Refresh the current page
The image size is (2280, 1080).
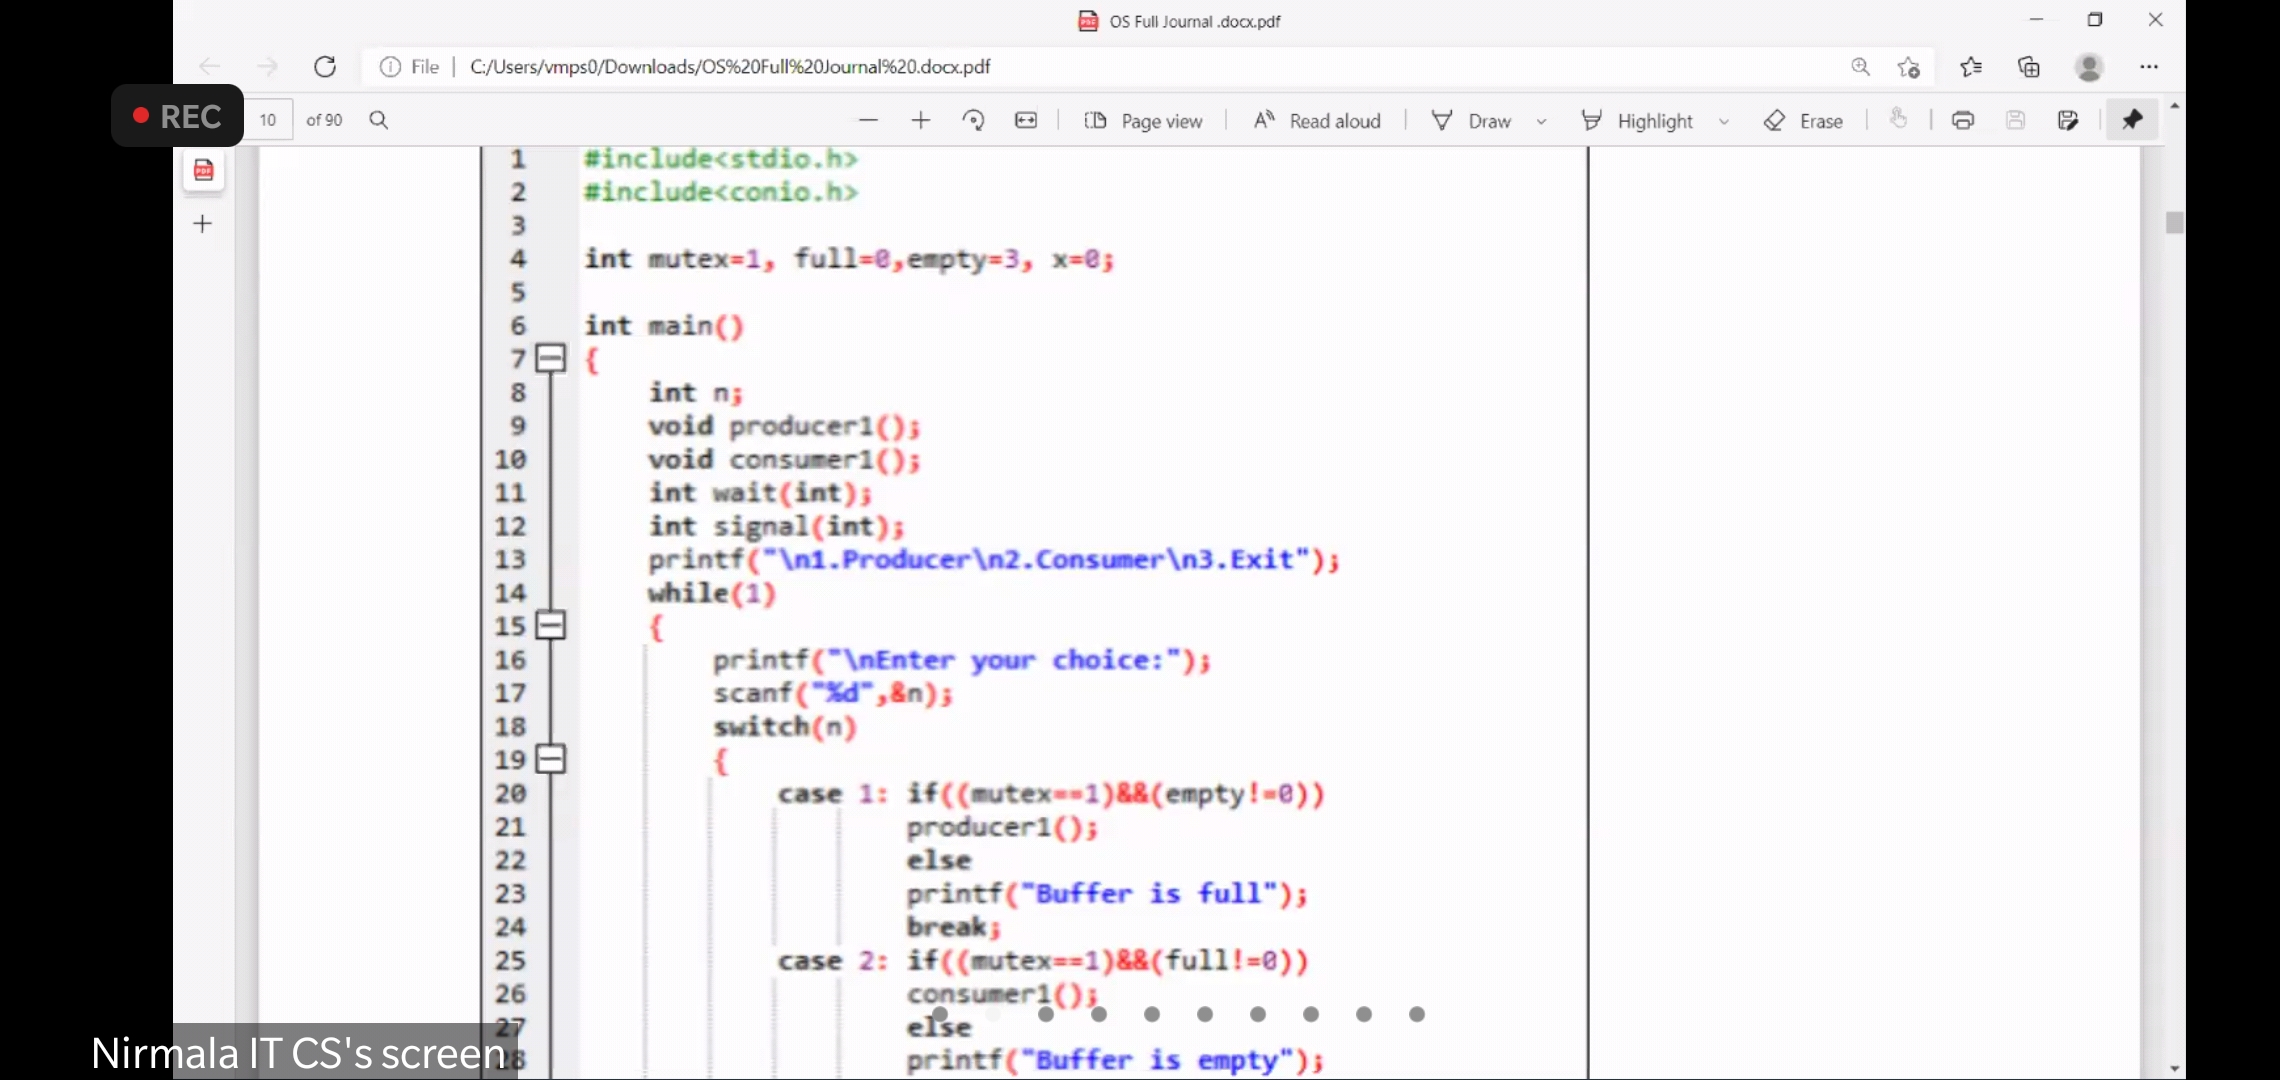[x=325, y=67]
